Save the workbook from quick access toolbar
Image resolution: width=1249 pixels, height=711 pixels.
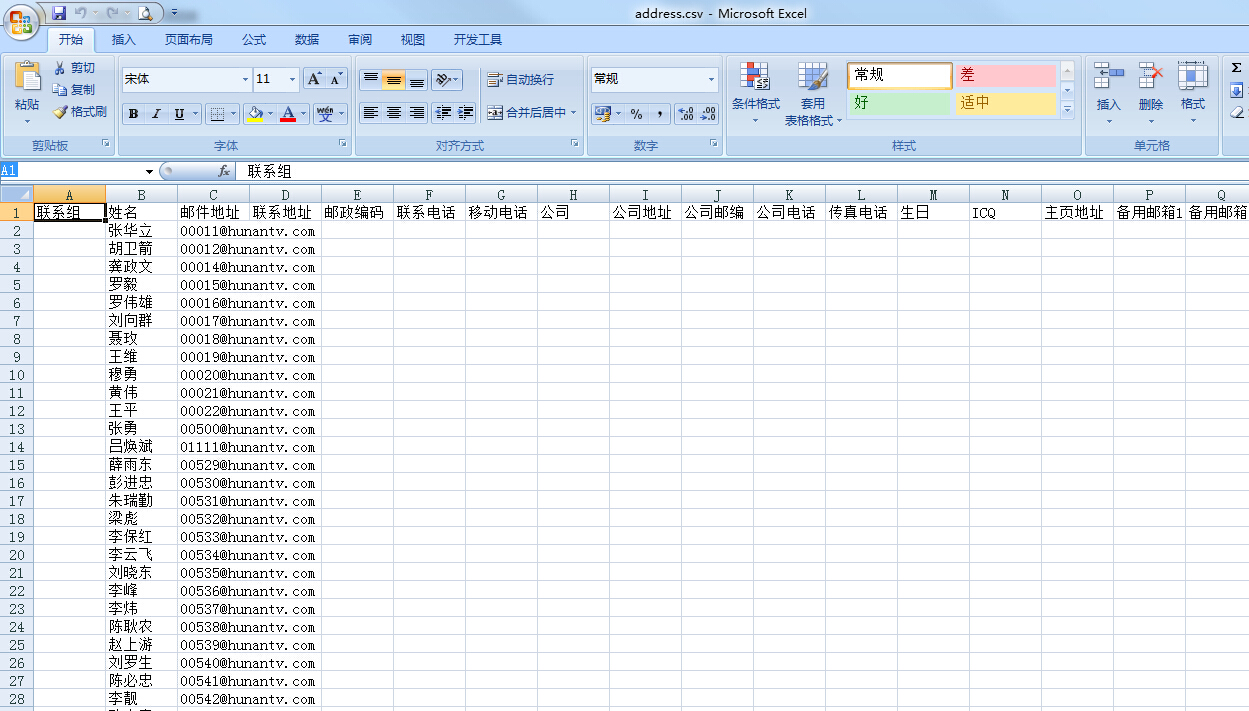59,13
